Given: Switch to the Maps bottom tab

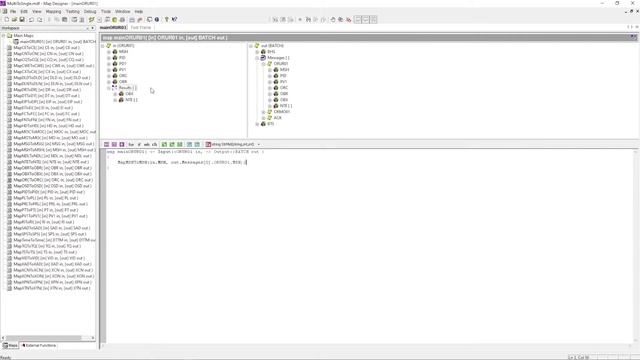Looking at the screenshot, I should pos(11,345).
